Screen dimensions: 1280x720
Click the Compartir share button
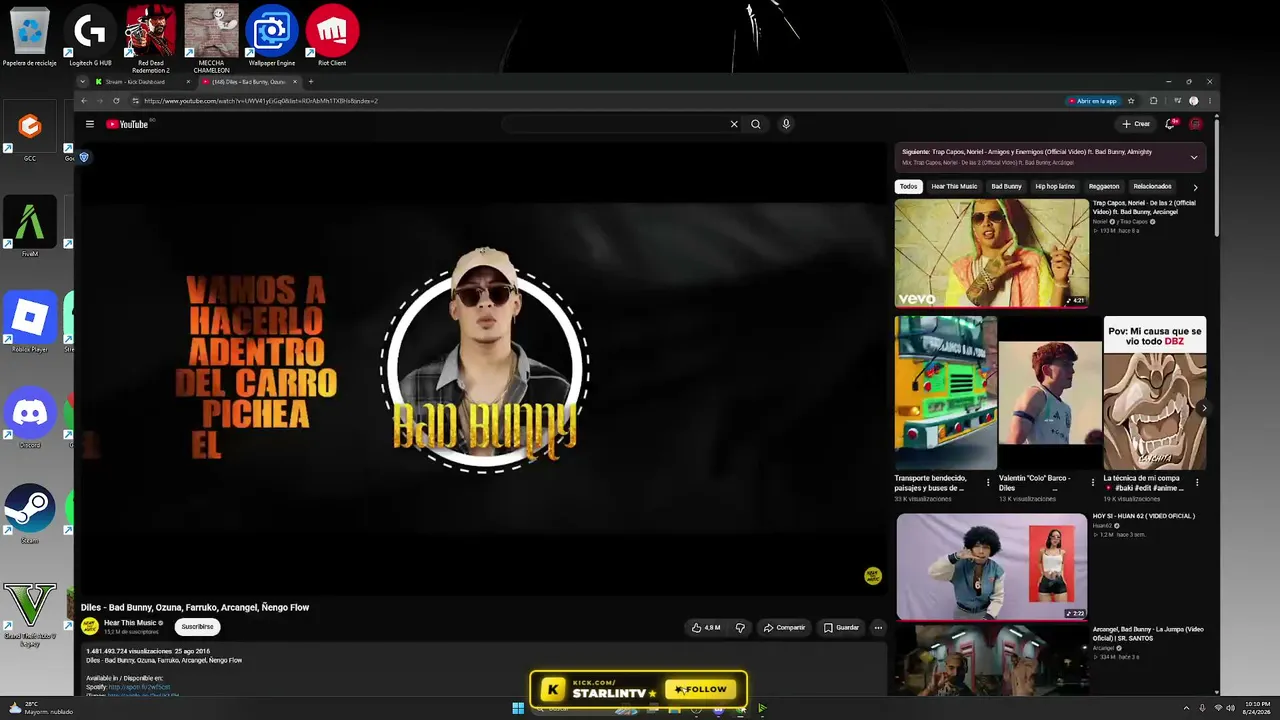pos(784,628)
